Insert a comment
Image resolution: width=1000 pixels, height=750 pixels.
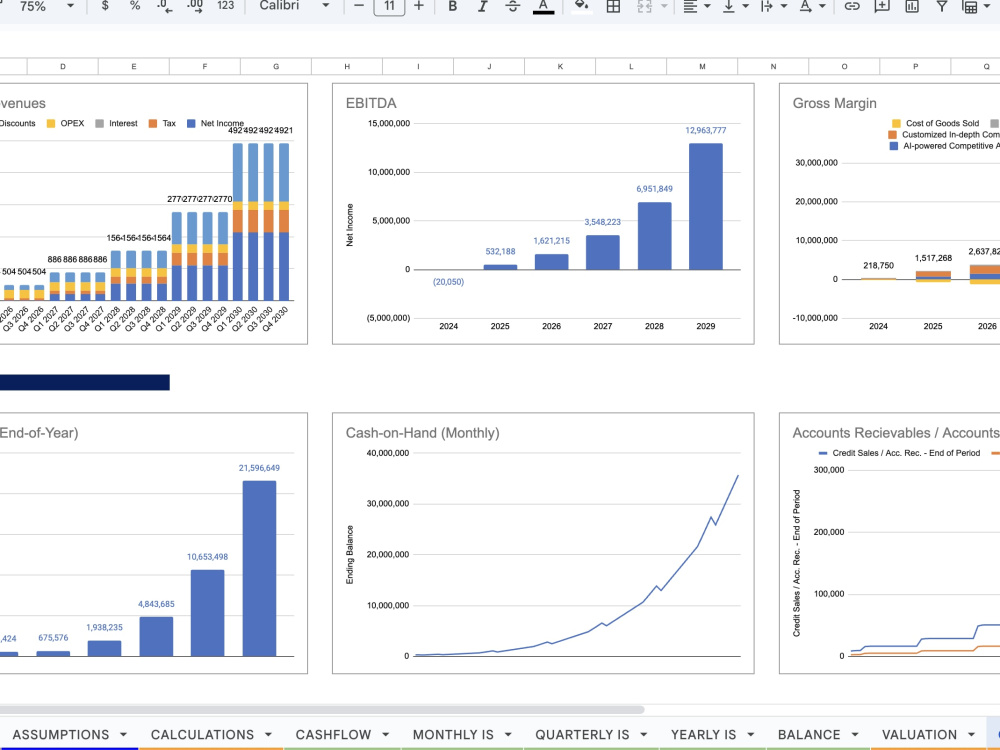pos(881,6)
